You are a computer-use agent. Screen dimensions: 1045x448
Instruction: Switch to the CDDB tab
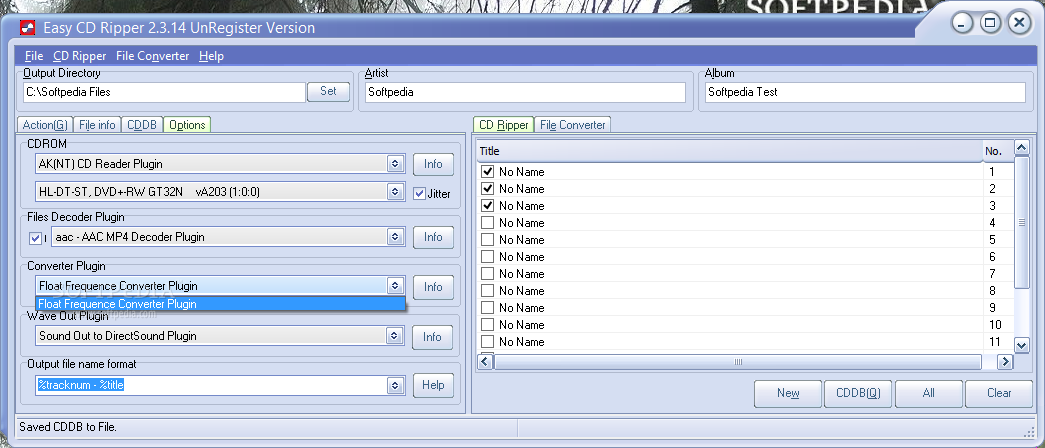142,125
